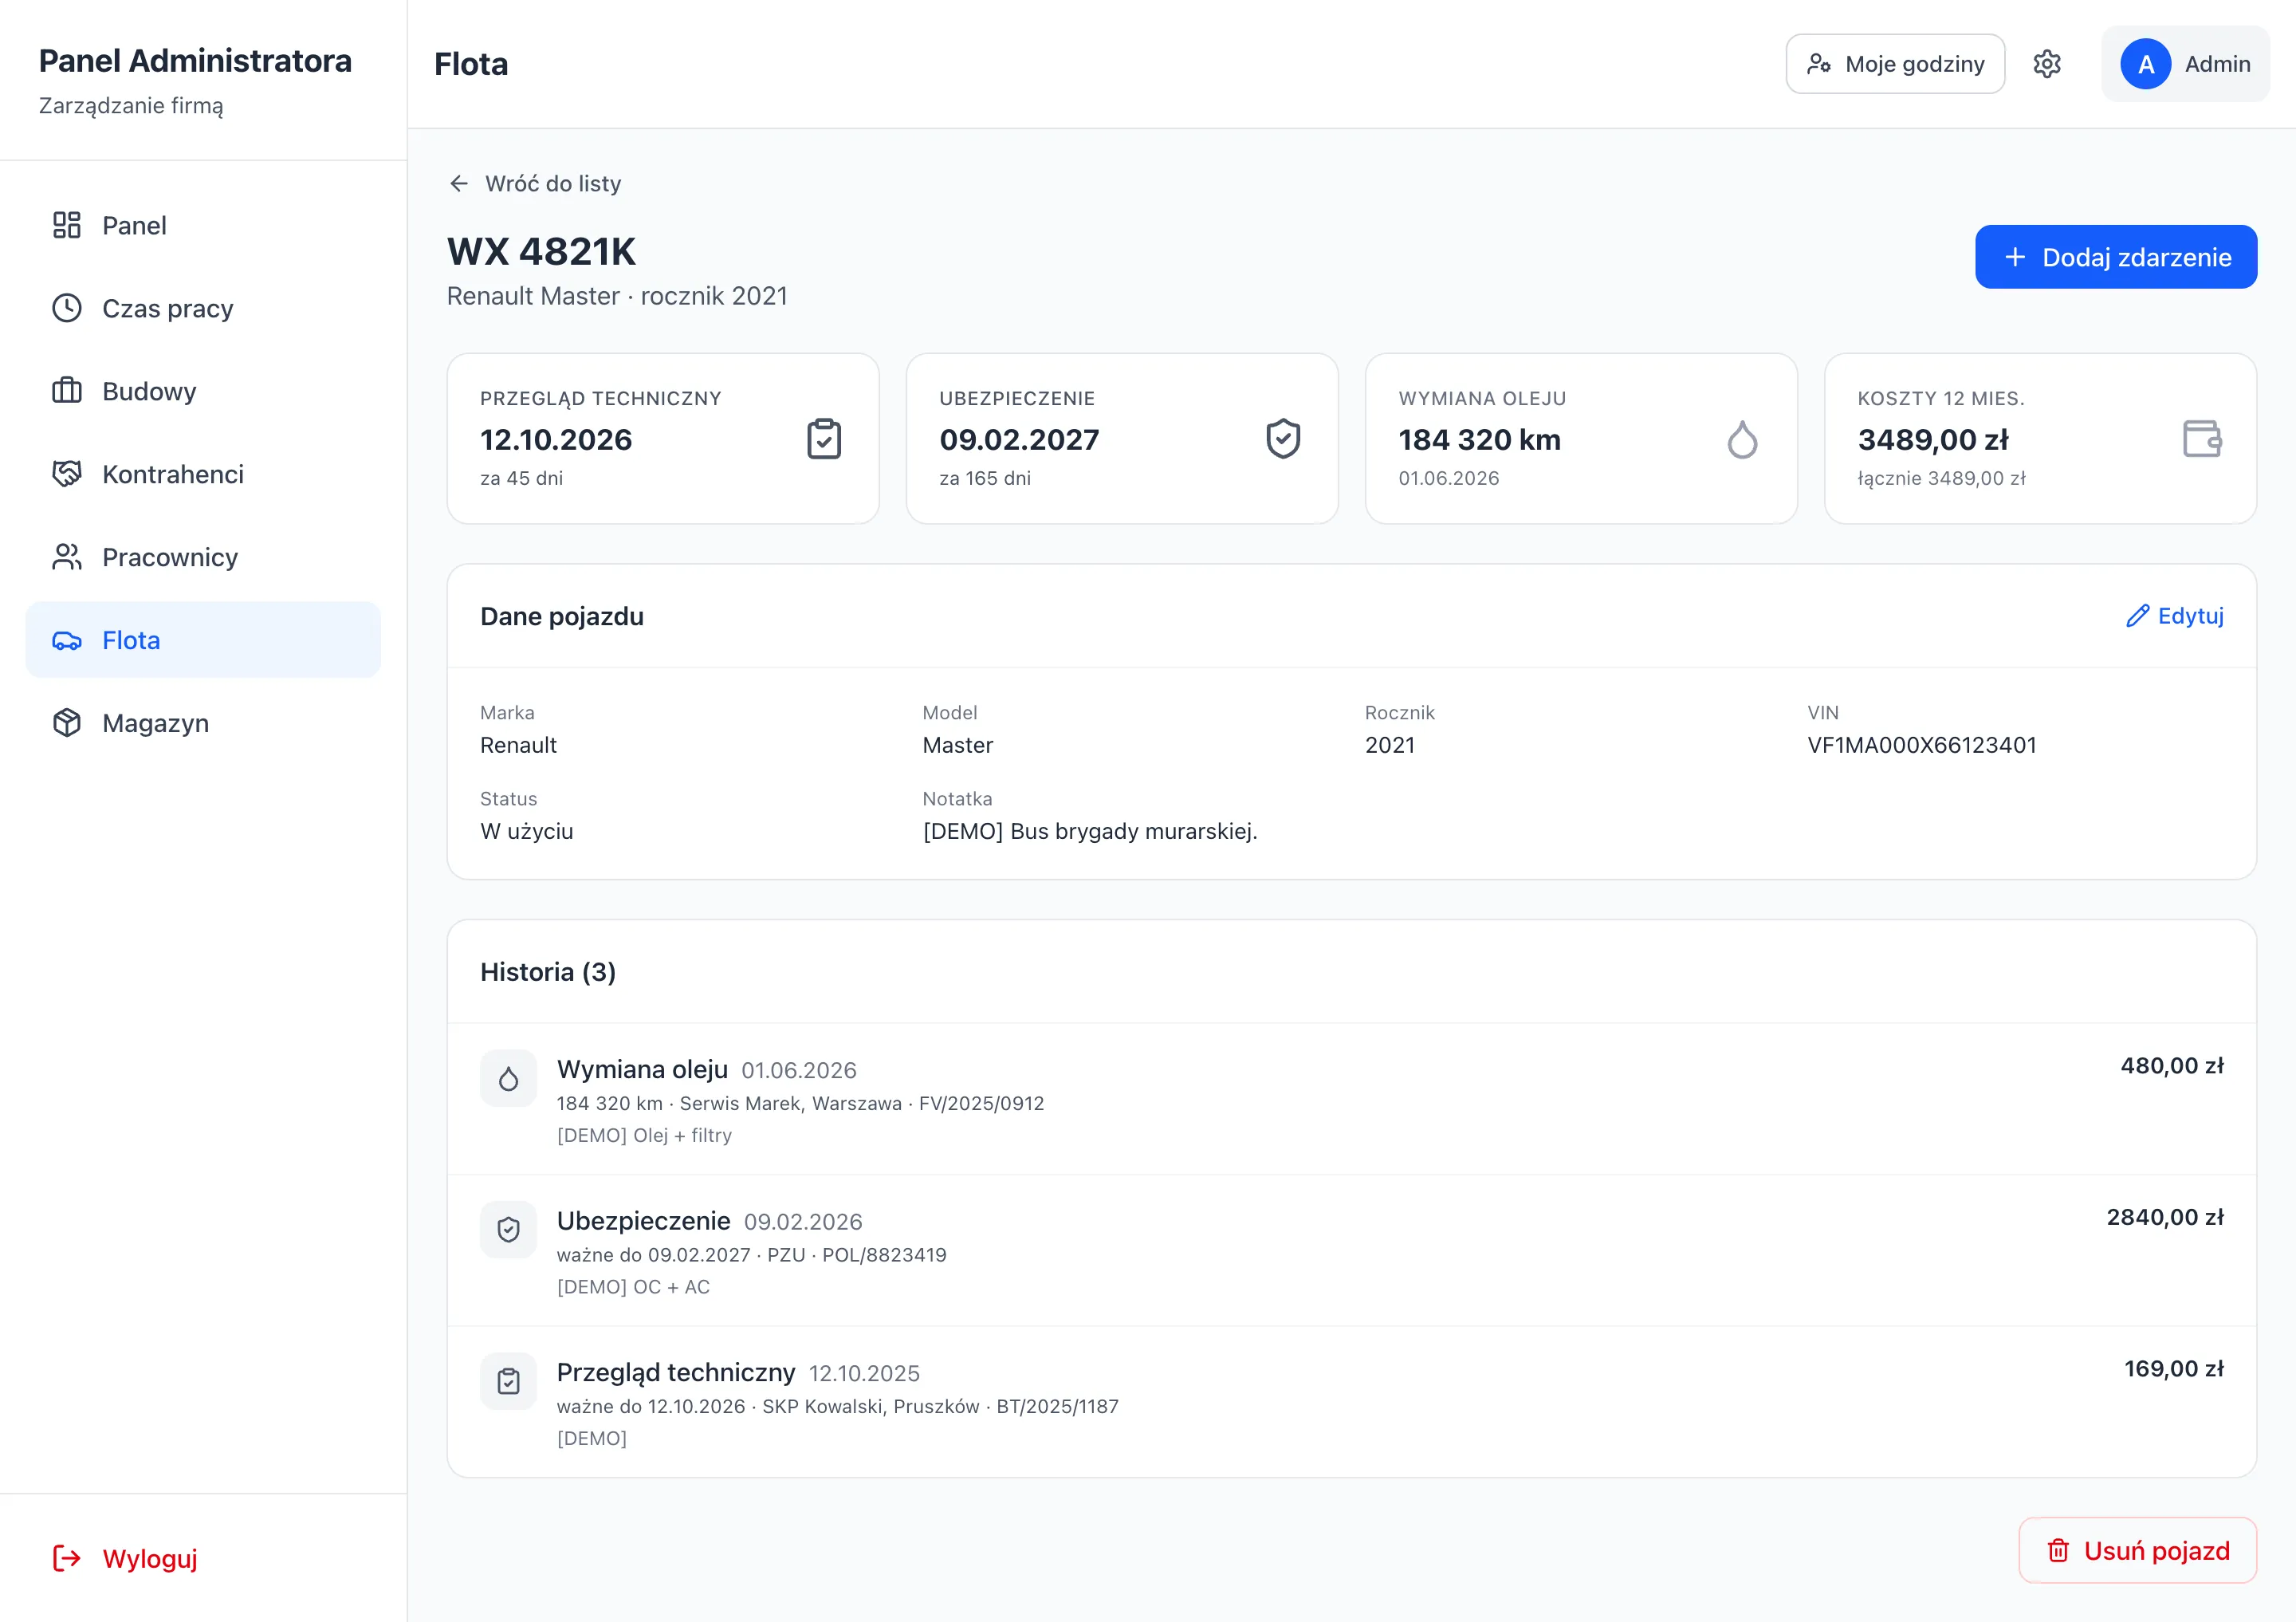Click the blue Admin avatar circle
The image size is (2296, 1622).
2145,64
